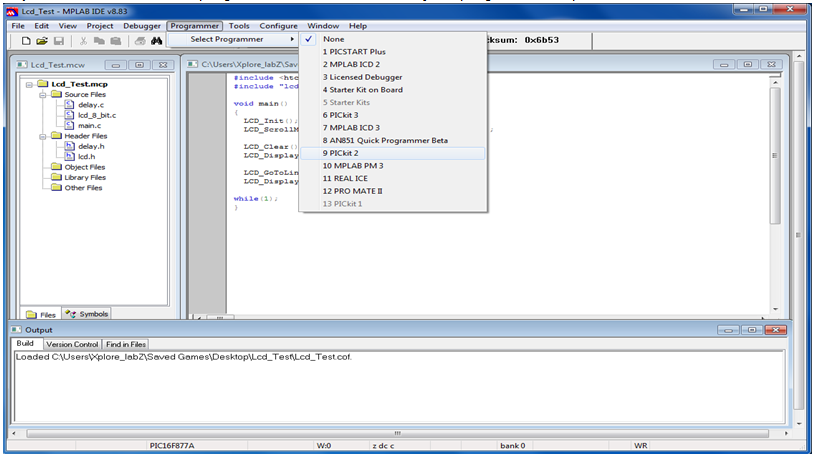Click the Print toolbar icon

point(140,41)
